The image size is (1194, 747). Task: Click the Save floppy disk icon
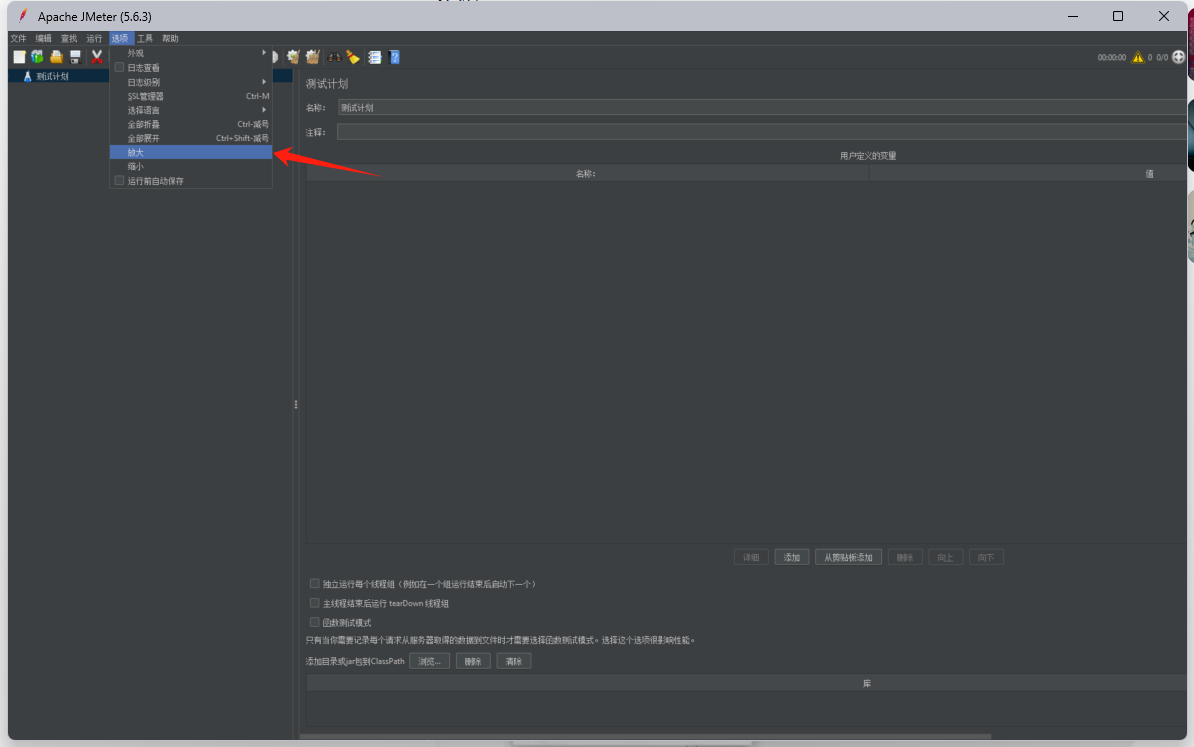[75, 57]
